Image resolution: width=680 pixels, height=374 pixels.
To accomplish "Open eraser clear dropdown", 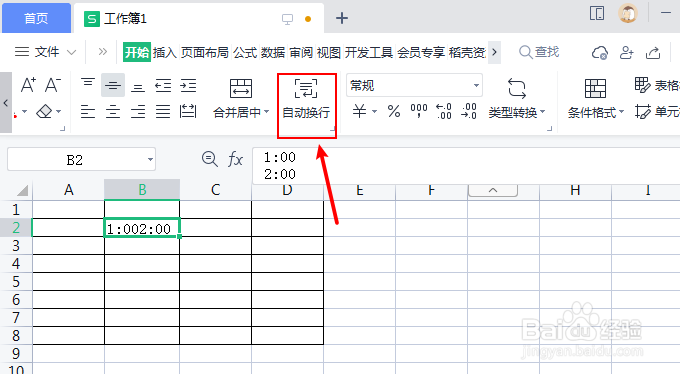I will click(59, 112).
